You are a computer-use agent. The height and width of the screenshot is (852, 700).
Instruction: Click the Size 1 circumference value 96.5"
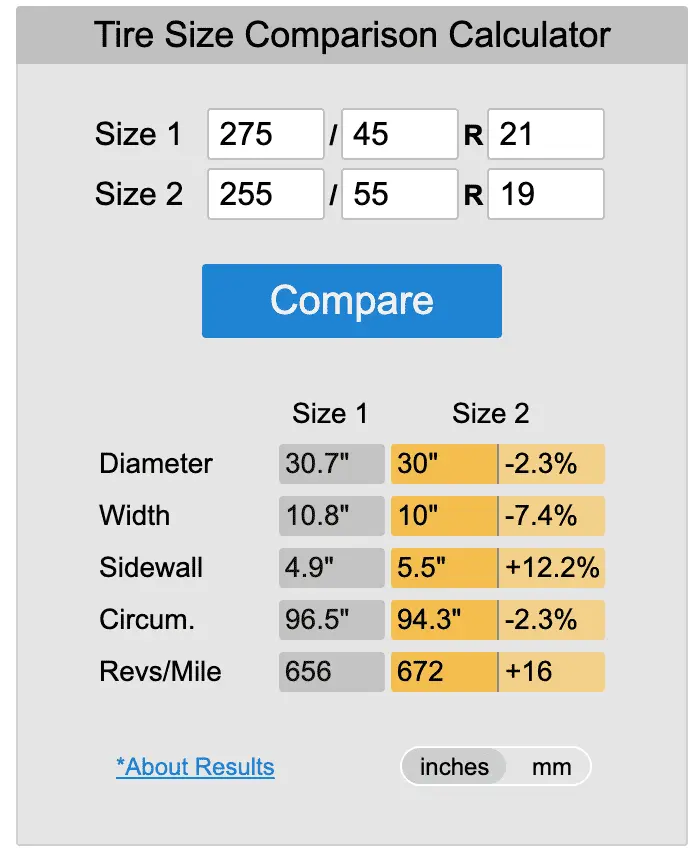point(331,620)
